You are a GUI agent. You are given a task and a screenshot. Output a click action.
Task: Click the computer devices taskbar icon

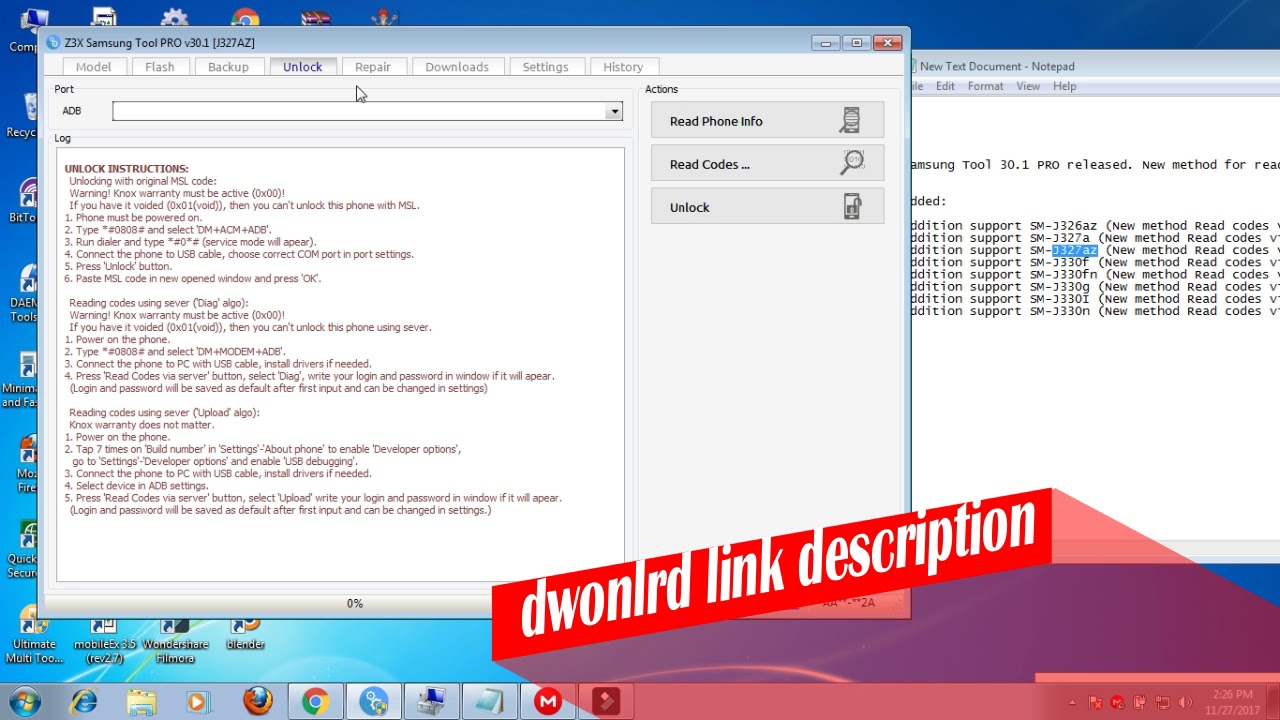pos(432,702)
